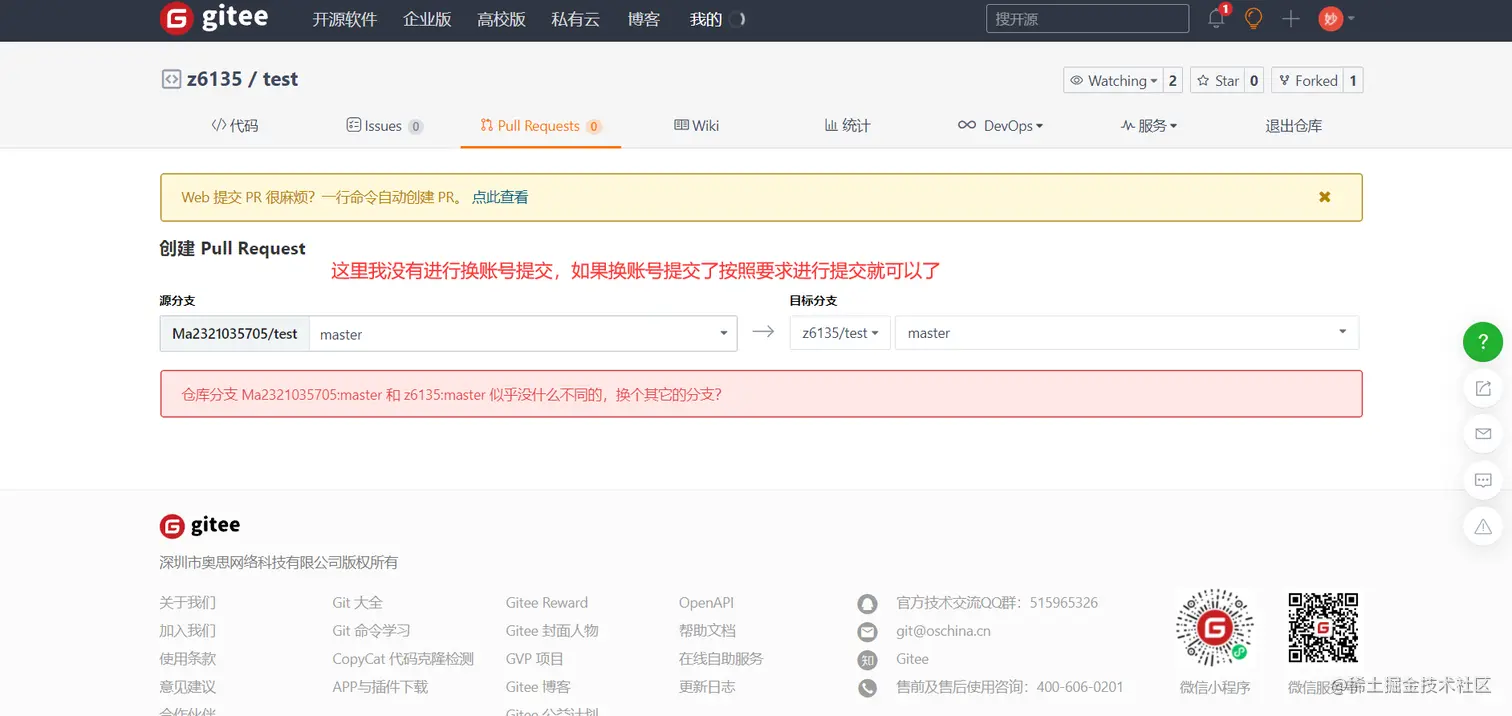Screen dimensions: 1512x716
Task: Expand the Watching dropdown button
Action: pos(1112,81)
